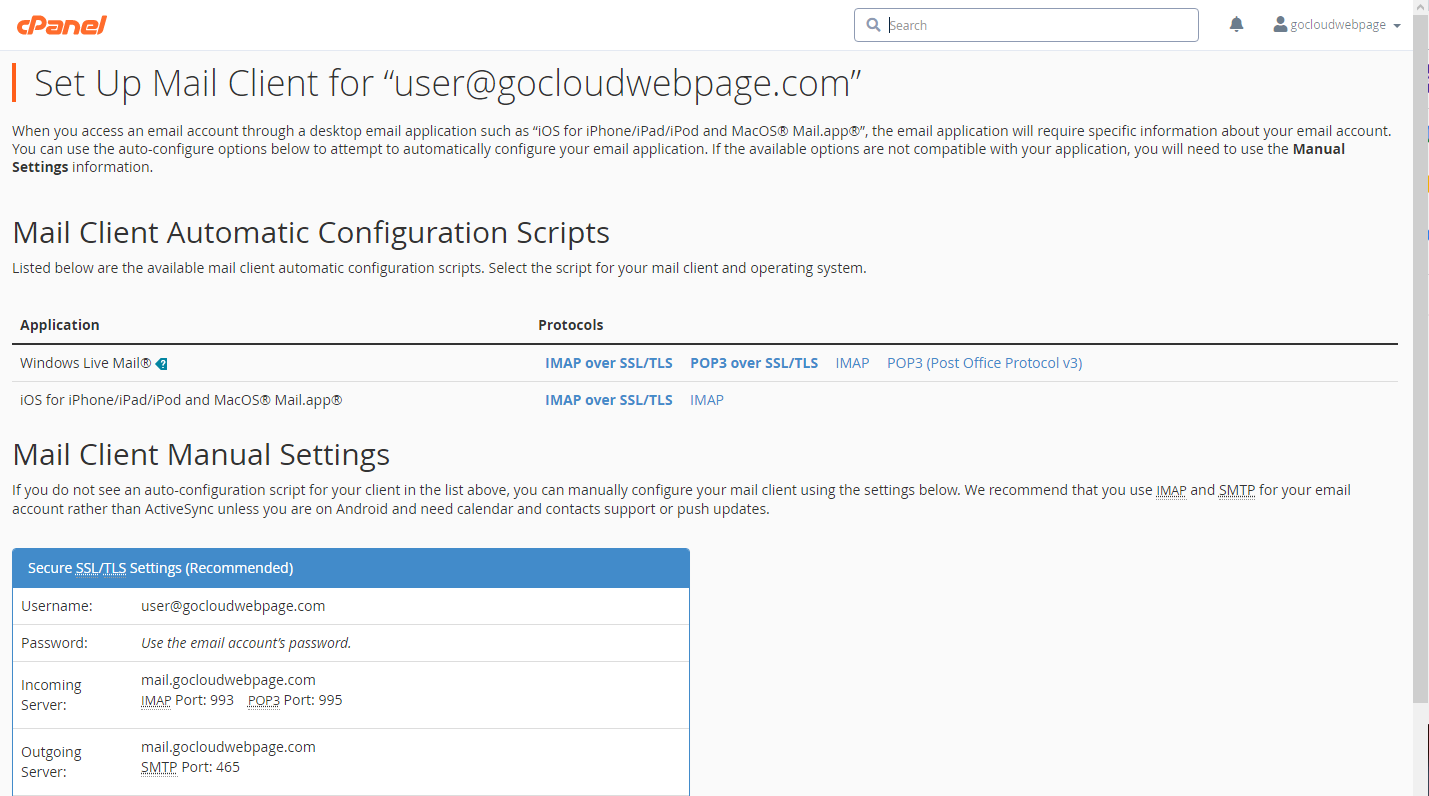Click Secure SSL/TLS Settings panel header

click(351, 568)
